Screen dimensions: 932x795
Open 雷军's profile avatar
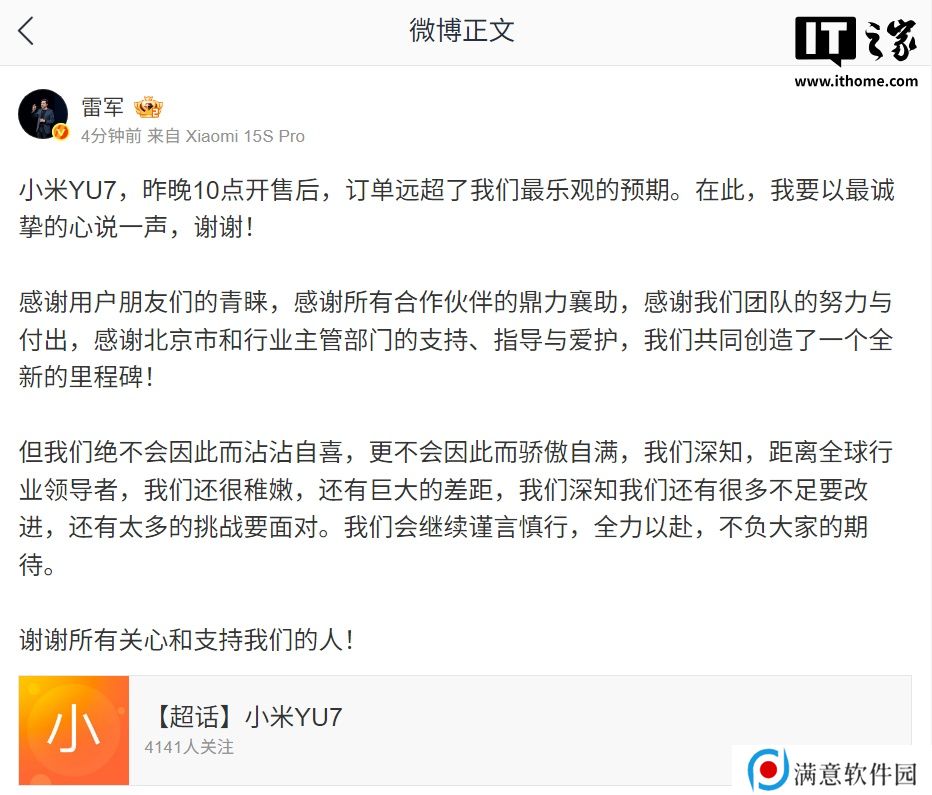click(43, 114)
